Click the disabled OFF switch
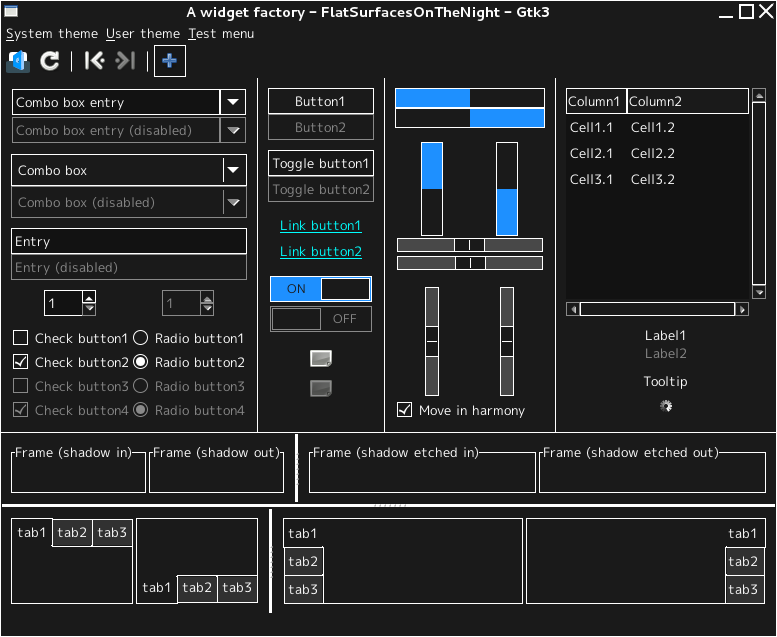 tap(321, 319)
